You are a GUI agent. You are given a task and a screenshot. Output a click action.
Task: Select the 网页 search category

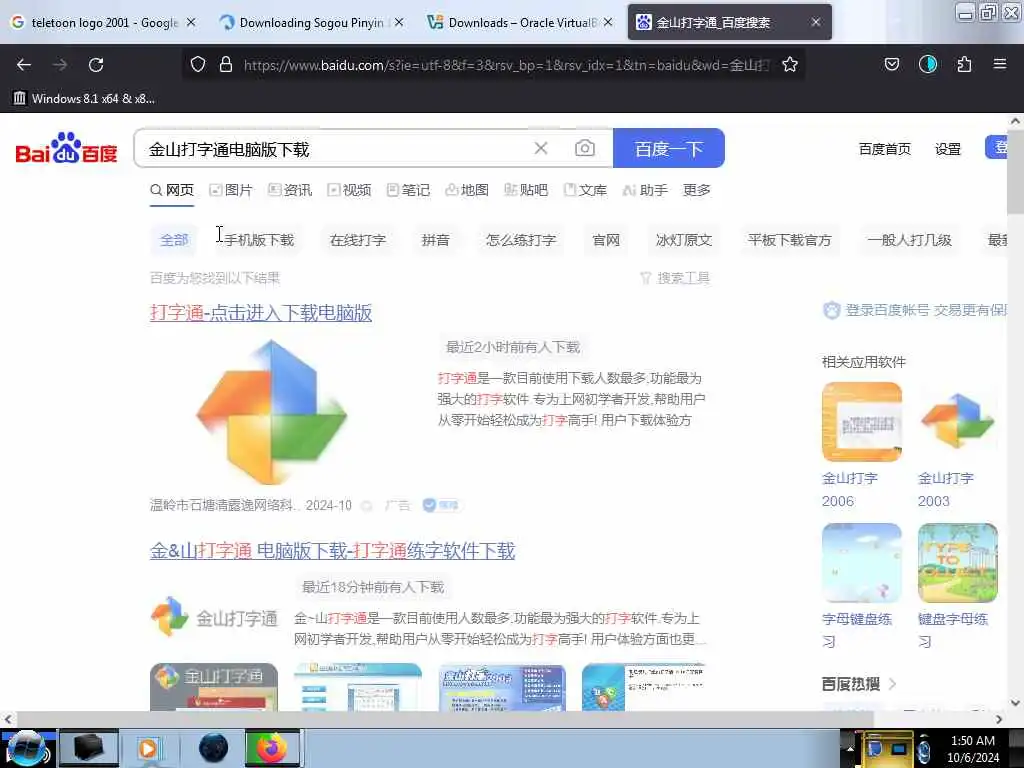pyautogui.click(x=172, y=190)
